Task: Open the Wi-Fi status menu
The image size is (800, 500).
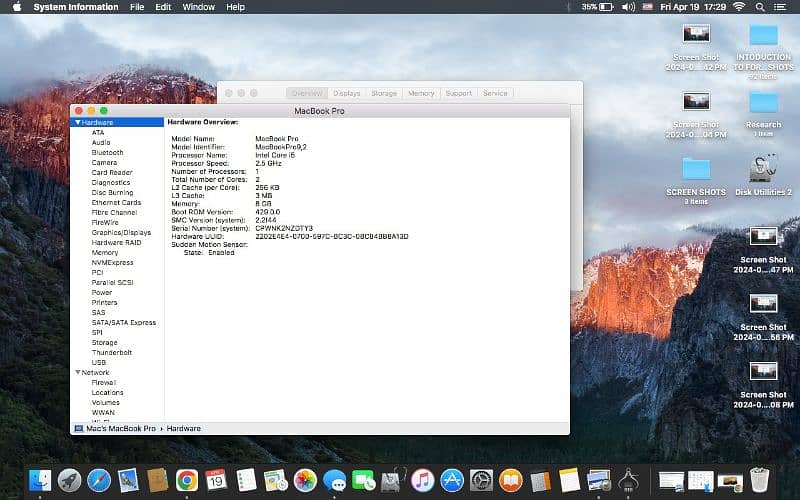Action: (738, 7)
